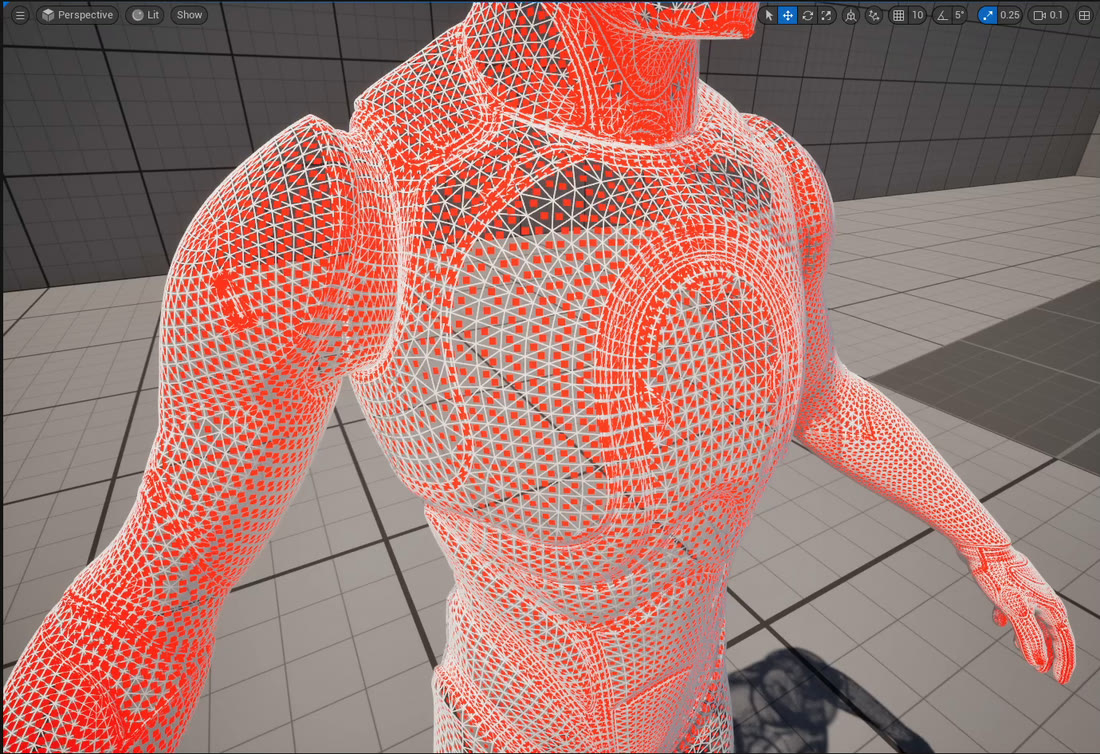Select the Rotate tool

807,15
